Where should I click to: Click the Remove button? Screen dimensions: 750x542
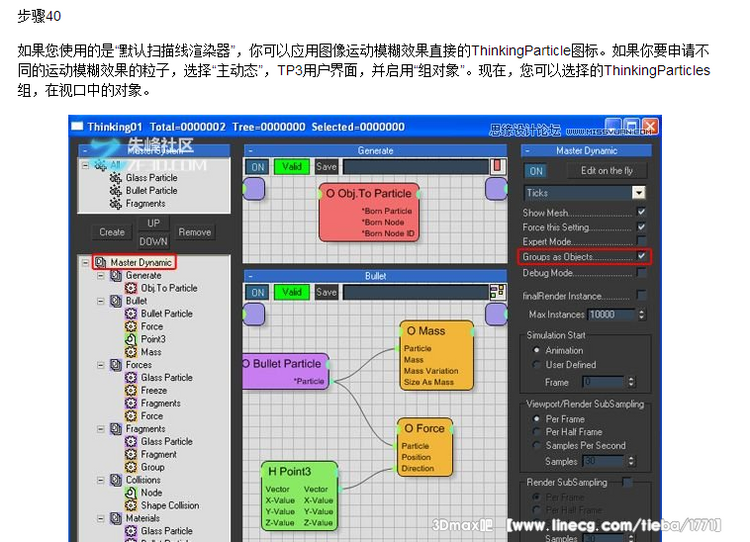[194, 232]
